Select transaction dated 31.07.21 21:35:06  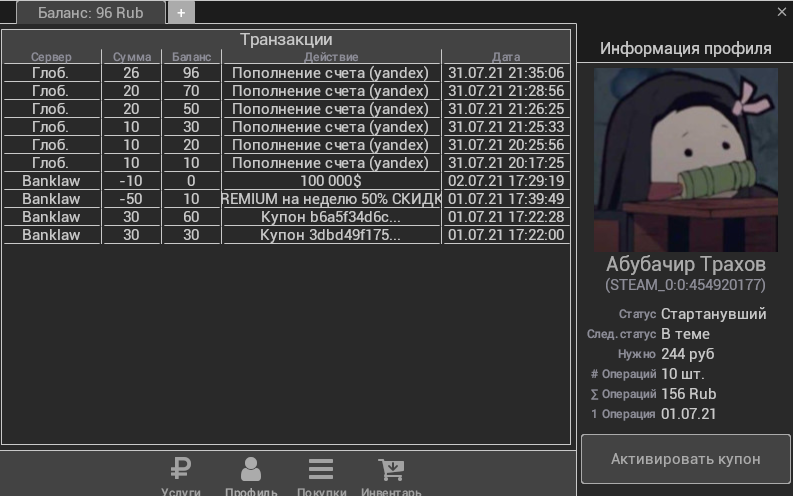[506, 73]
